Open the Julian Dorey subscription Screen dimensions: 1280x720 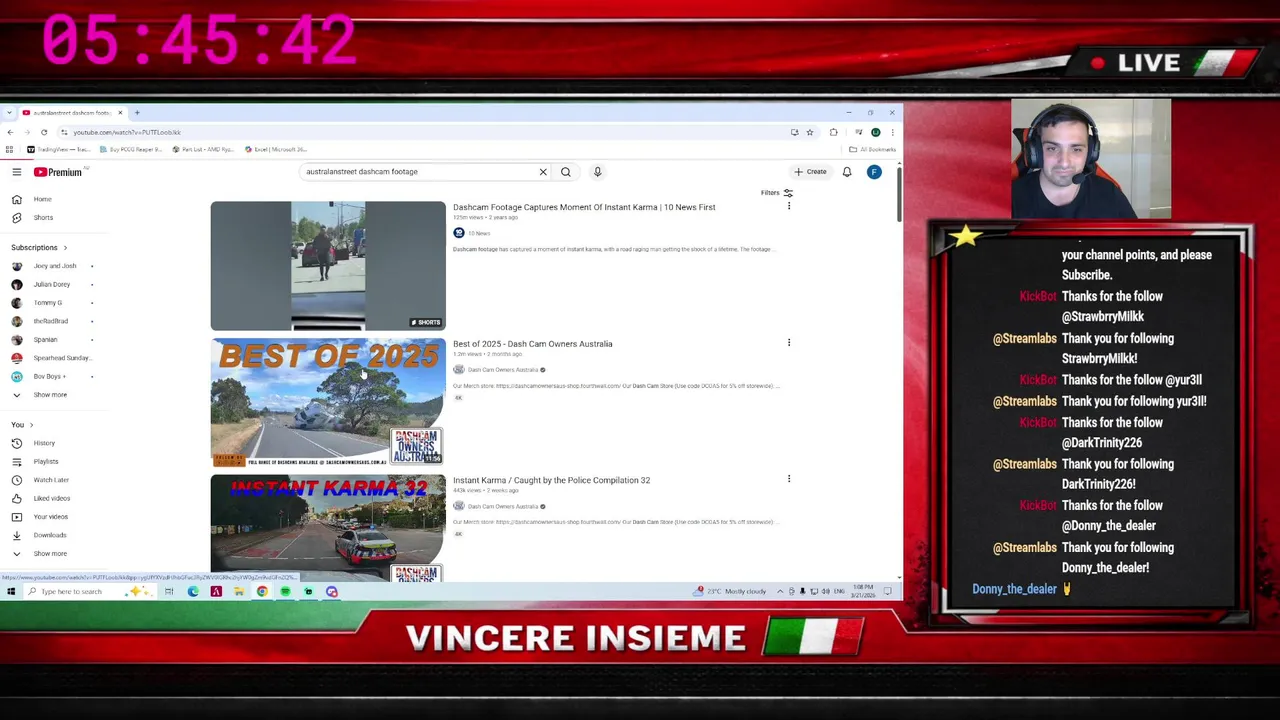[42, 284]
